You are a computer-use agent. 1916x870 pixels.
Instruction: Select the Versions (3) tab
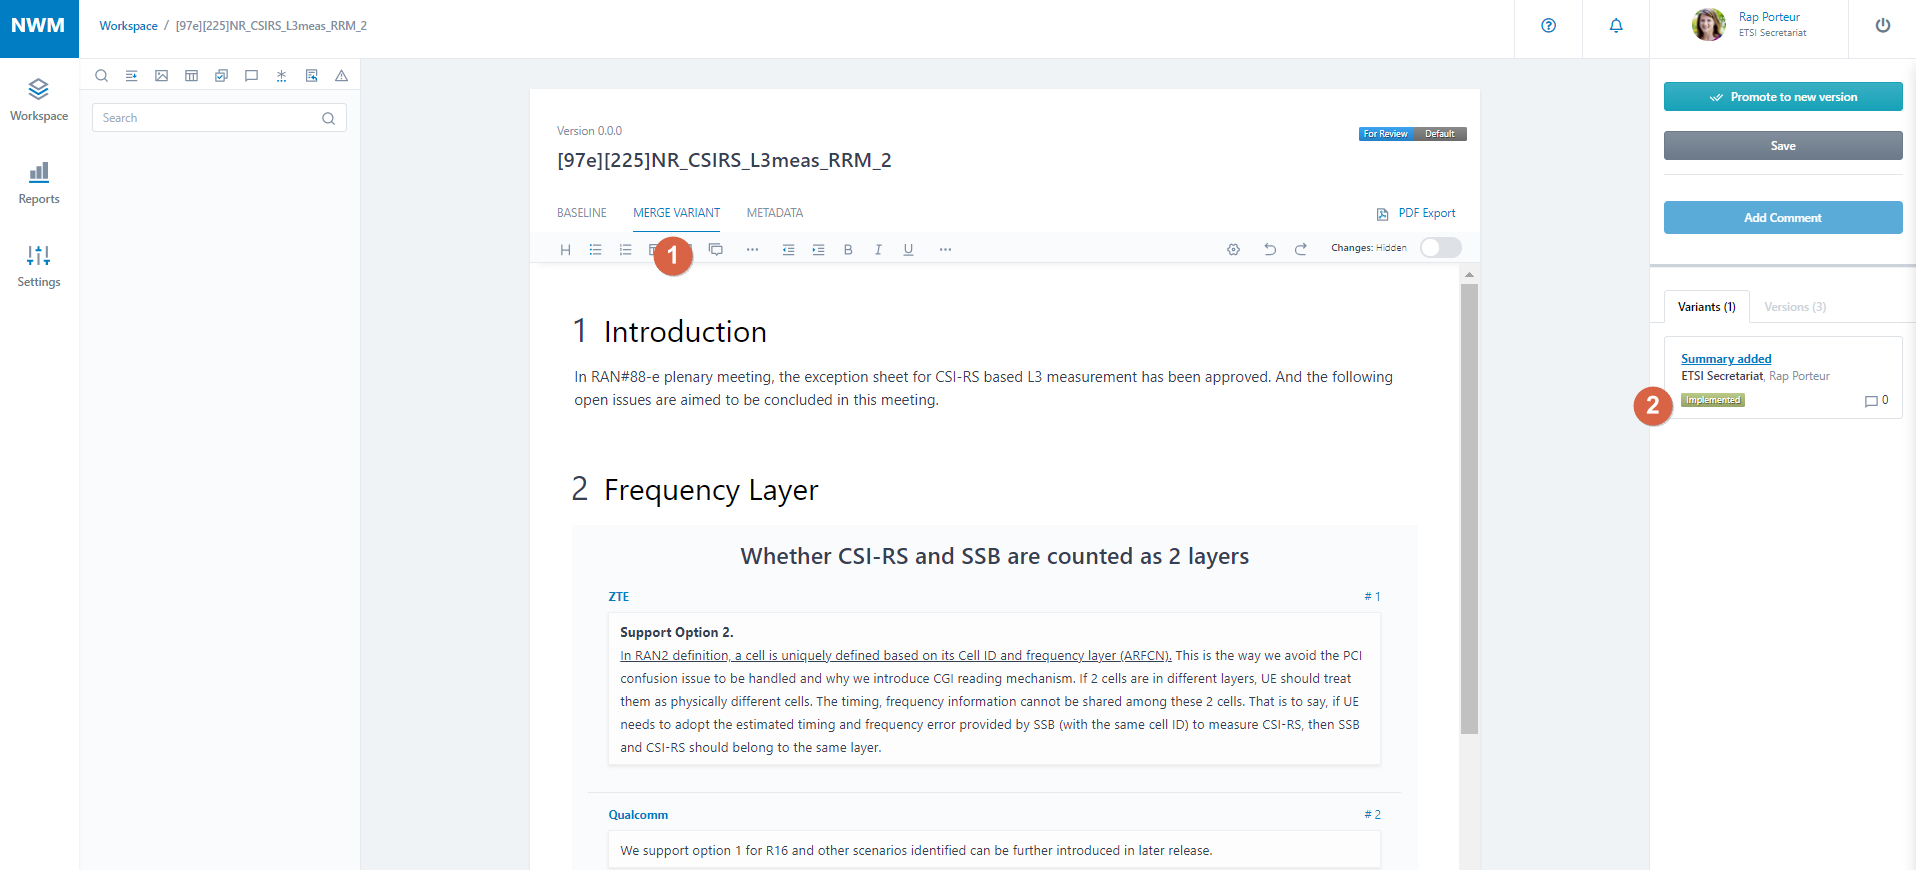(1795, 307)
